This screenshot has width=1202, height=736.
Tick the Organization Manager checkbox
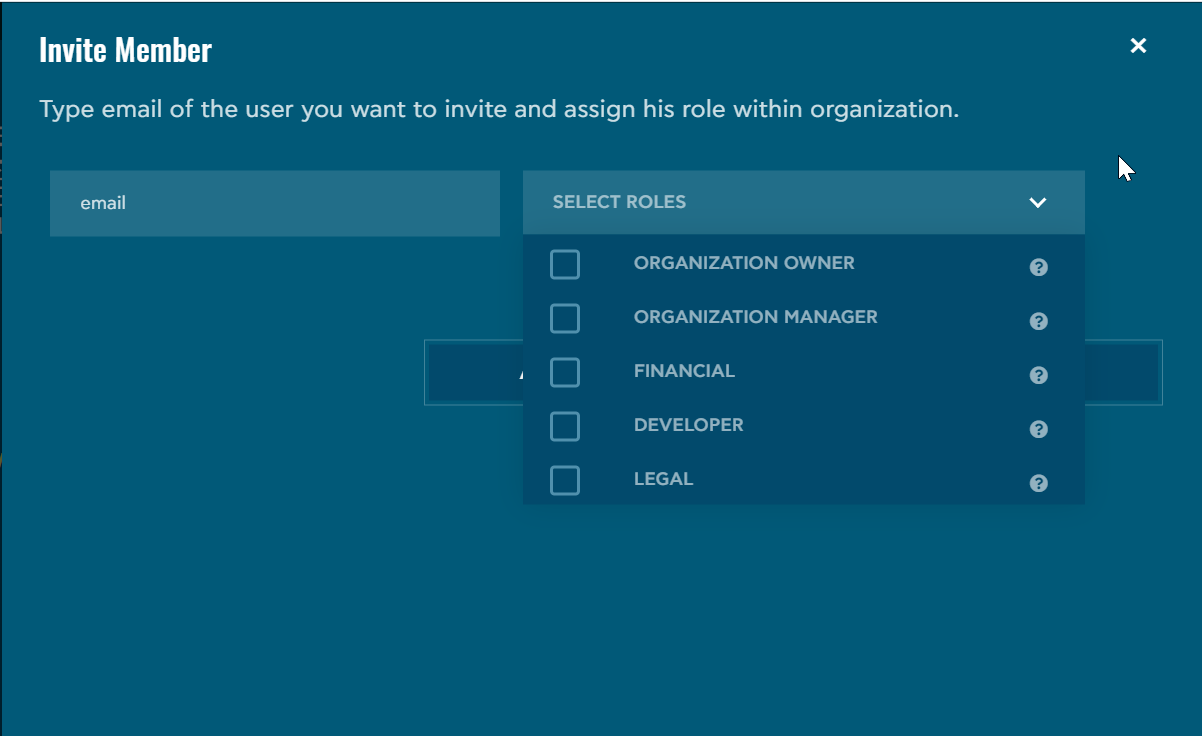pyautogui.click(x=565, y=319)
